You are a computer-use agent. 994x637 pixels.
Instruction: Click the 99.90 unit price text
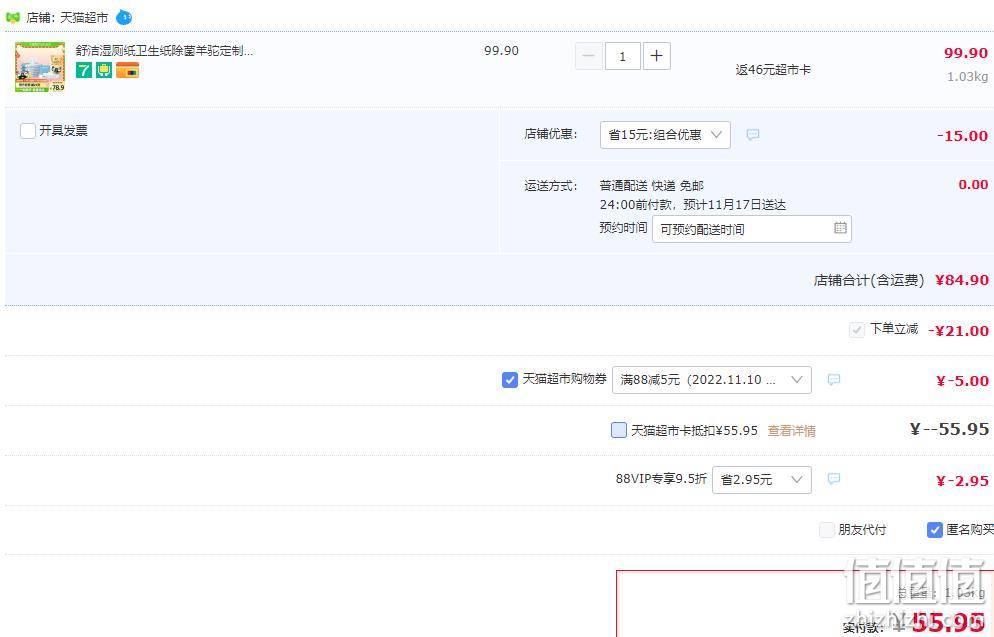point(501,51)
